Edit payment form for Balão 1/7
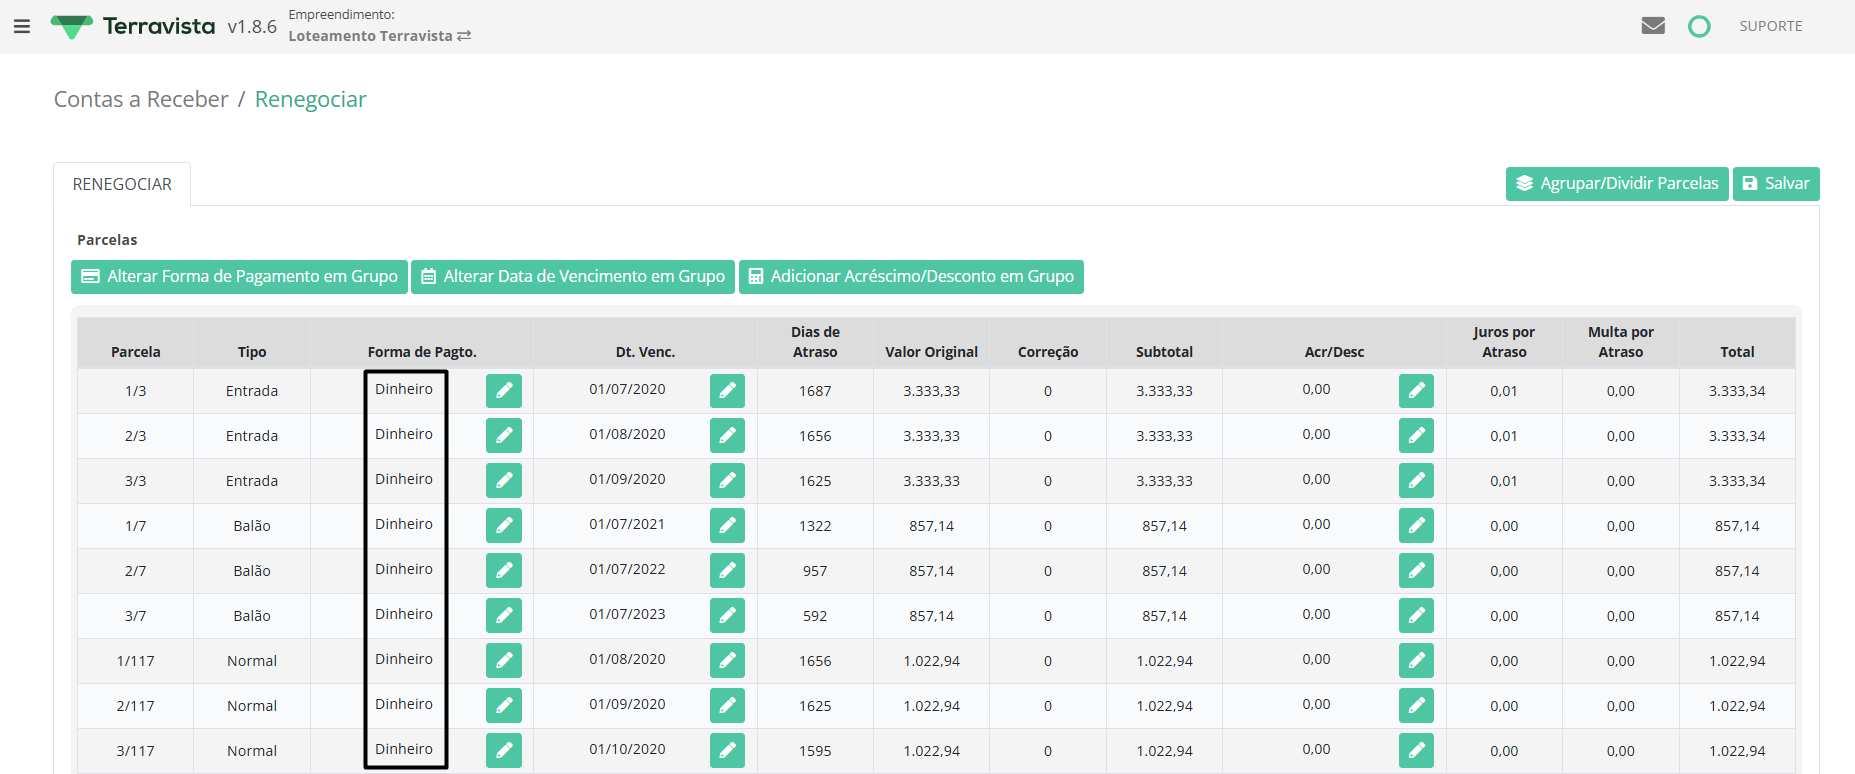The width and height of the screenshot is (1855, 774). click(504, 526)
